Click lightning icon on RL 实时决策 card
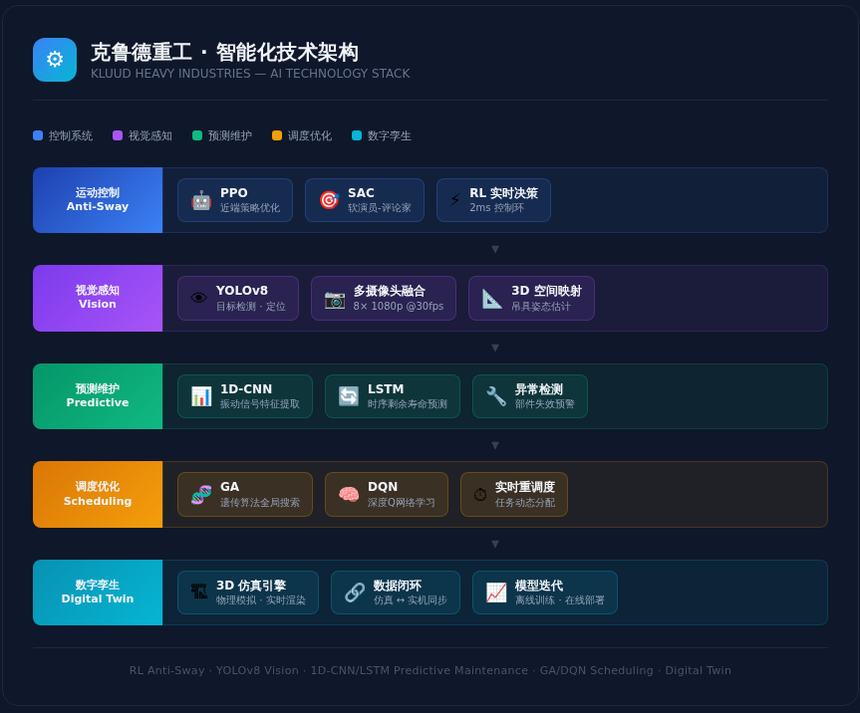Image resolution: width=860 pixels, height=713 pixels. point(455,200)
